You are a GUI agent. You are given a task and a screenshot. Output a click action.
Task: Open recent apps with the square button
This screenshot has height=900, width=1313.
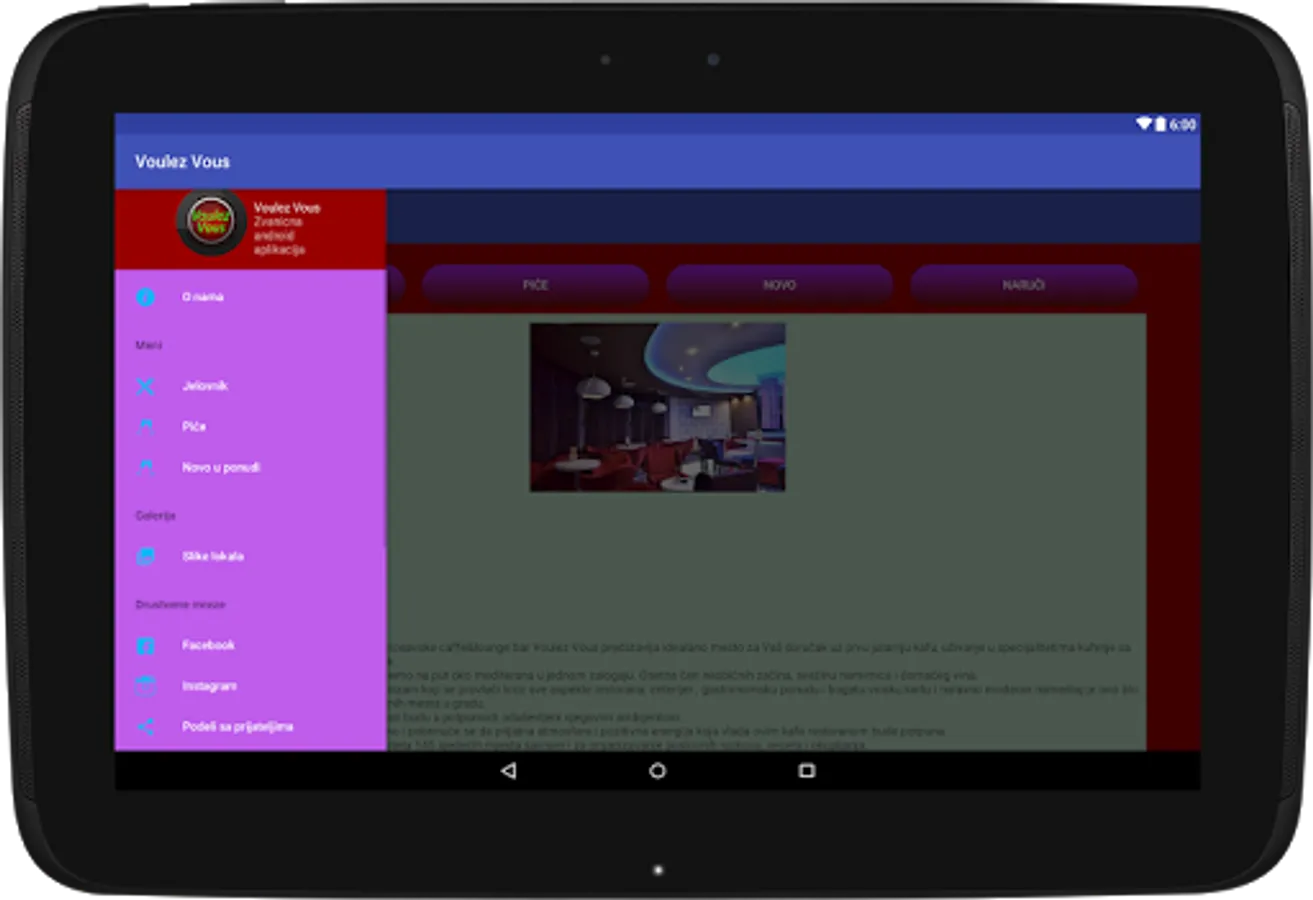(807, 771)
